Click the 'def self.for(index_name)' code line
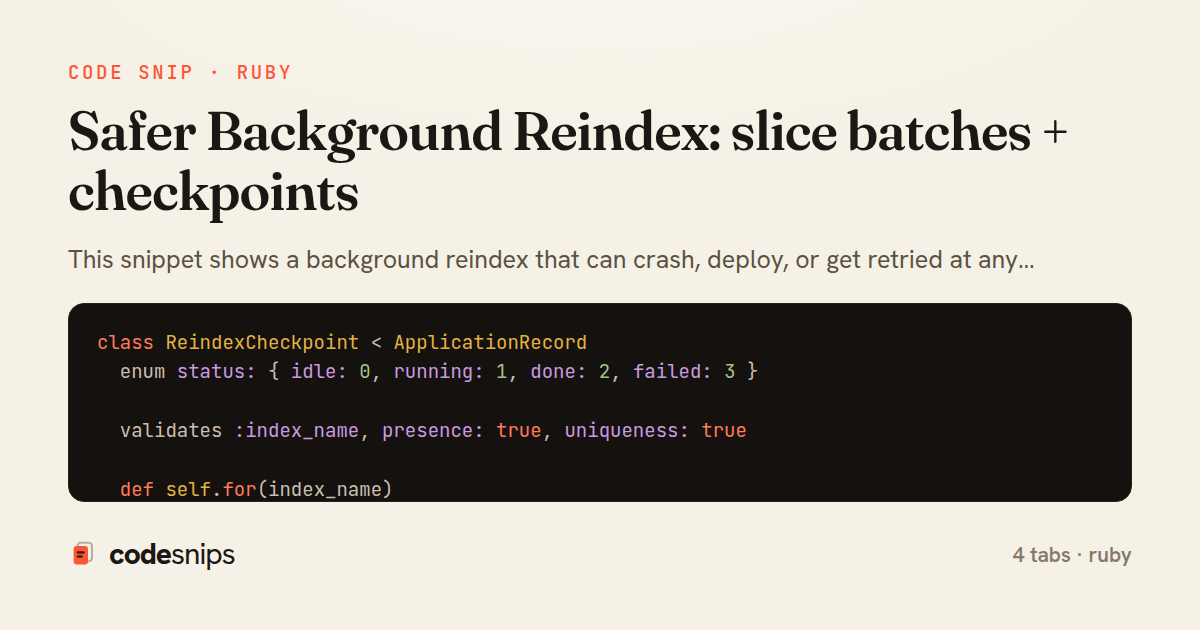The width and height of the screenshot is (1200, 630). (256, 490)
